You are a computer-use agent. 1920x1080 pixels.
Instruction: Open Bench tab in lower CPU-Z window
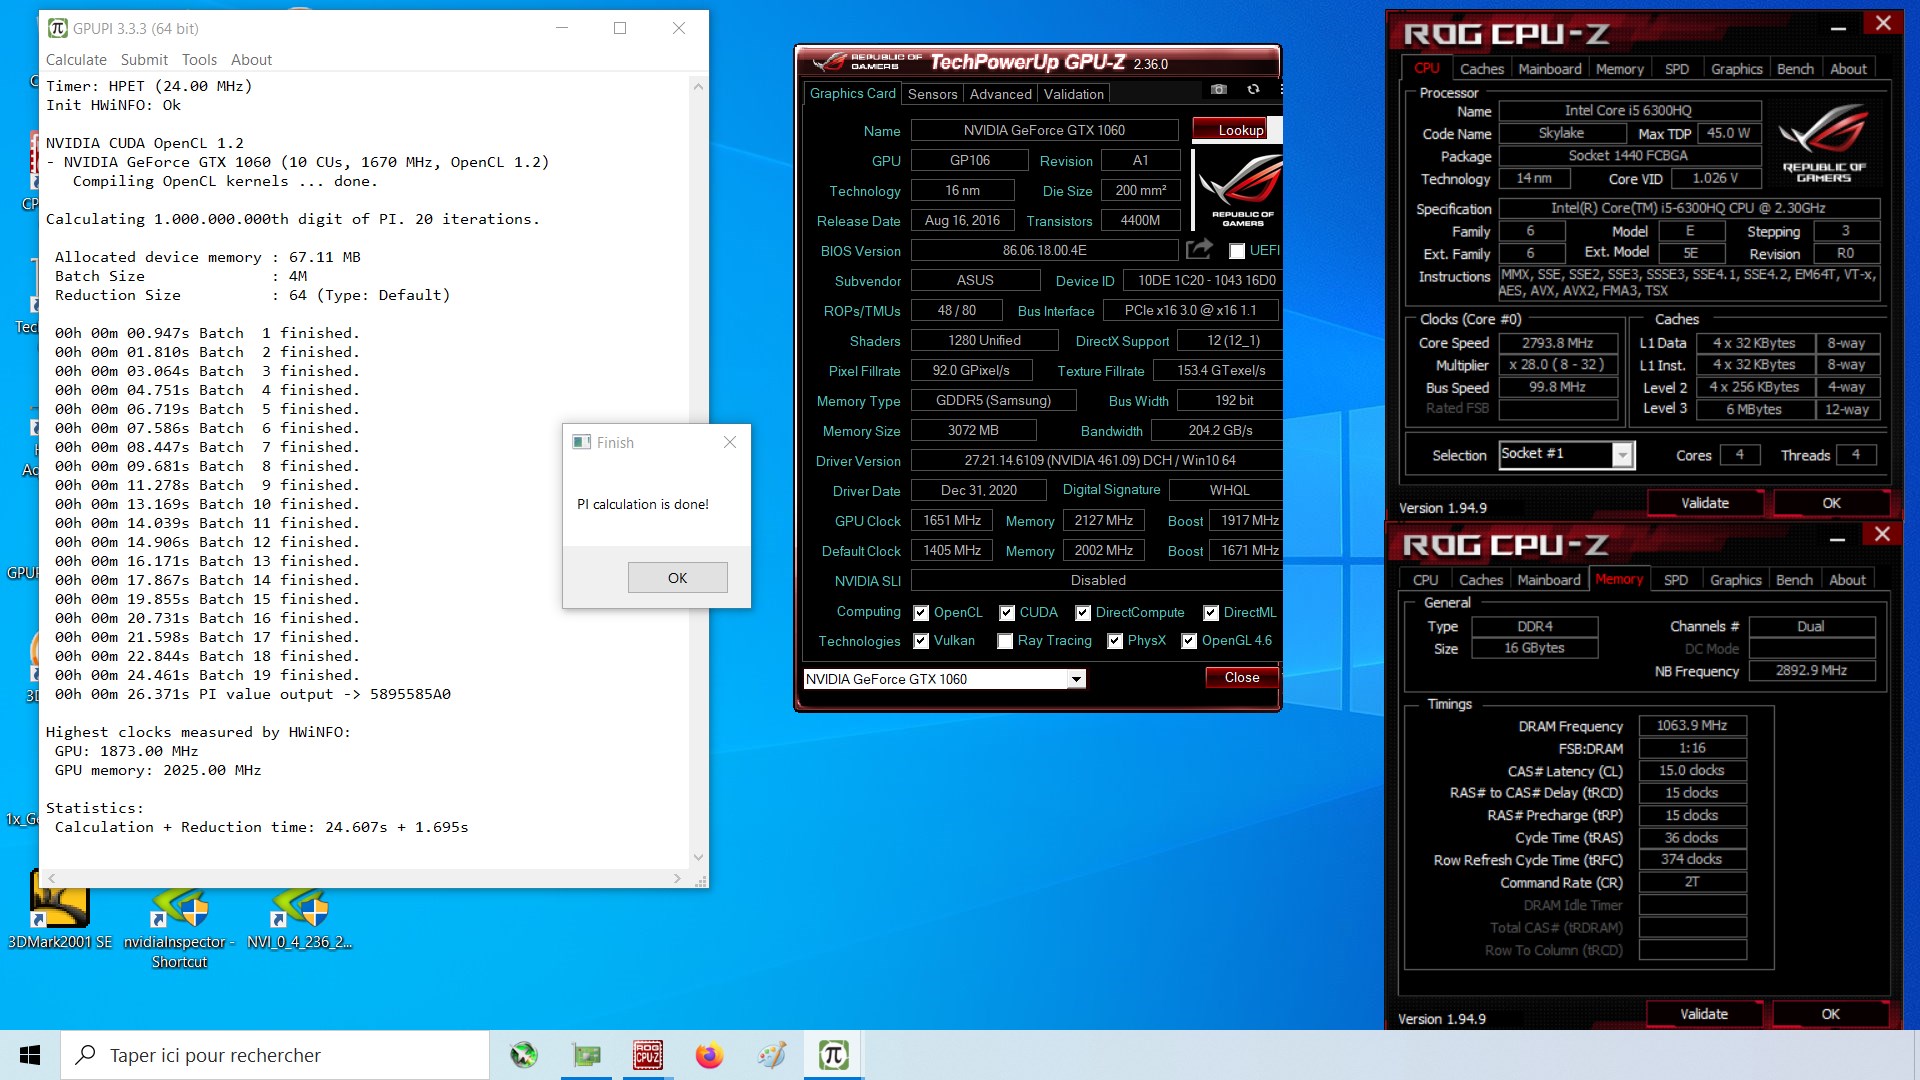pos(1794,580)
